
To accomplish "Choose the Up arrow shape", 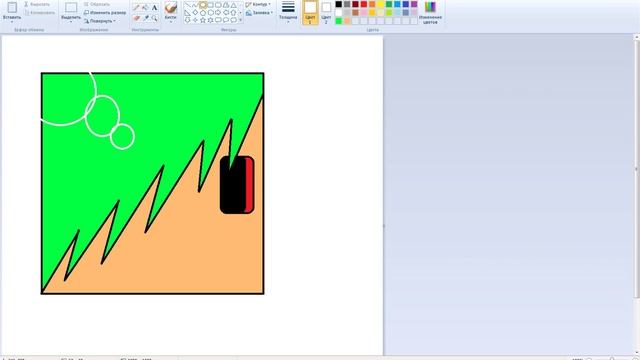I will pos(233,13).
